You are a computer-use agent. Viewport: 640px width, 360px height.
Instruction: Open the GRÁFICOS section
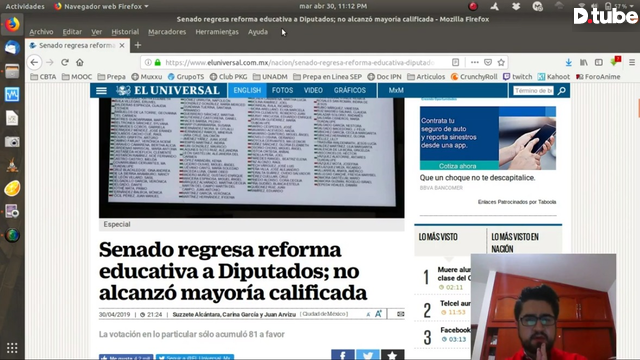pos(350,91)
